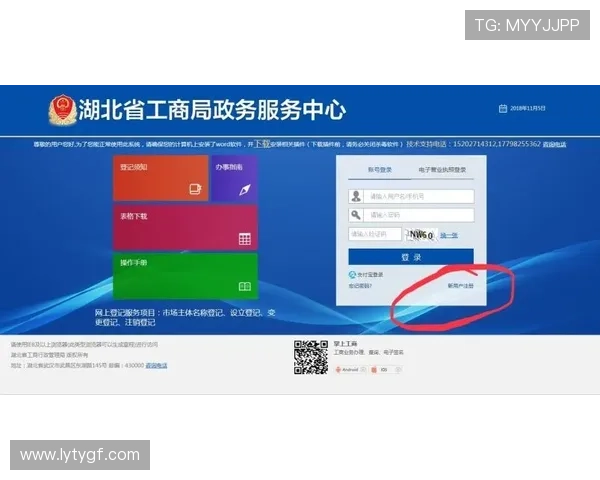The image size is (600, 480).
Task: Switch to the 账号登录 tab
Action: pyautogui.click(x=380, y=170)
